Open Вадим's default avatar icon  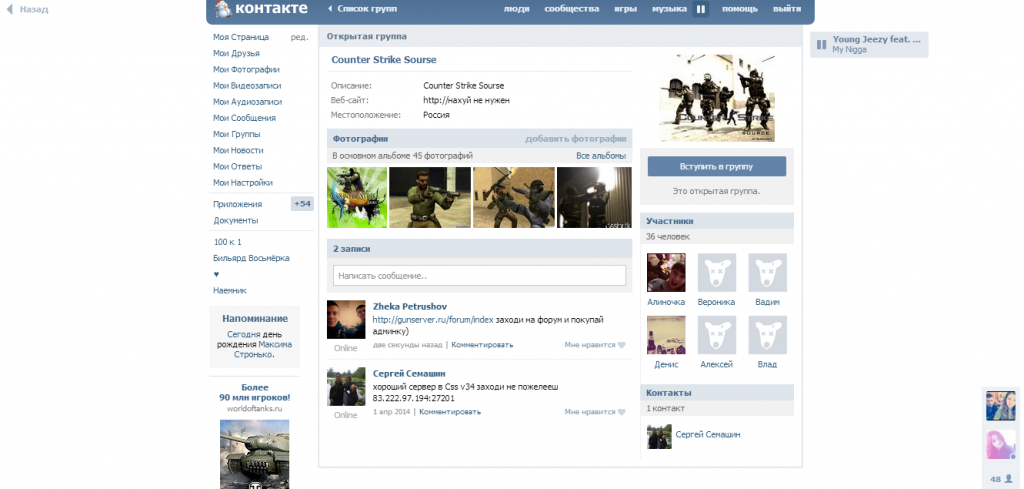tap(767, 273)
